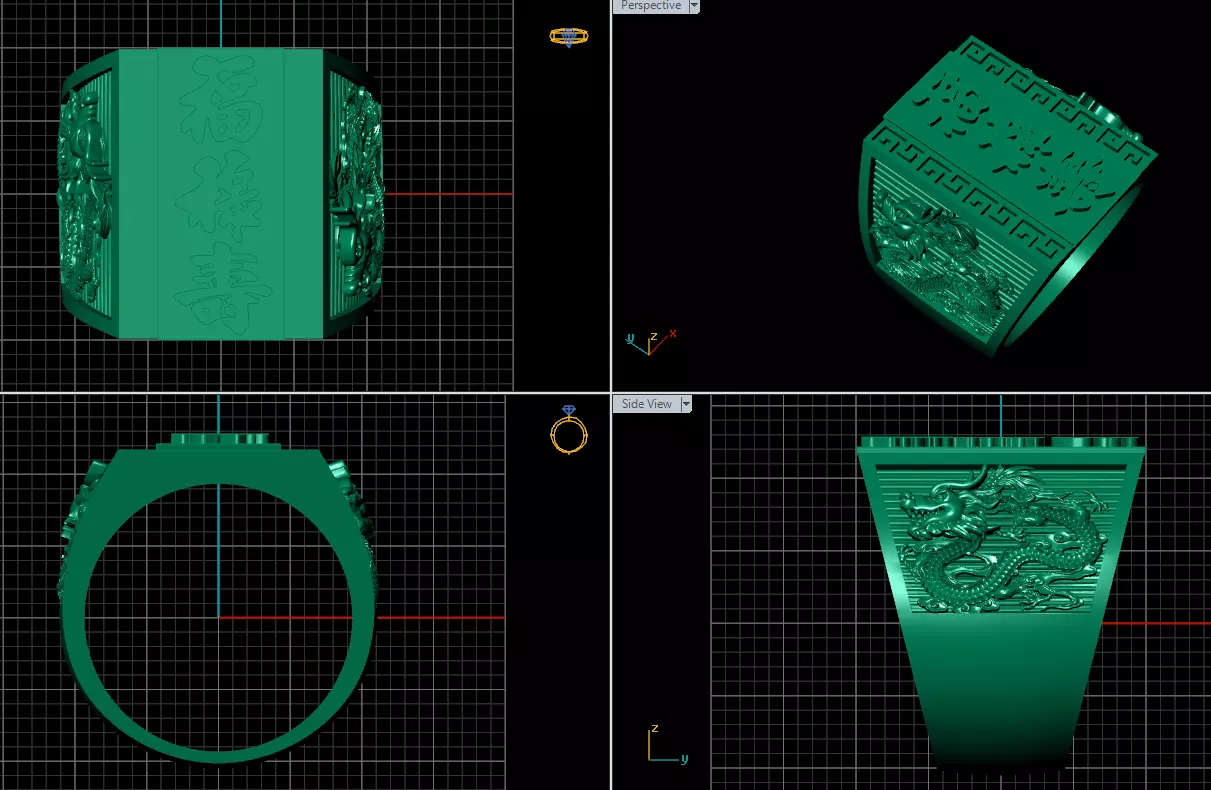Viewport: 1211px width, 790px height.
Task: Click the ZY axis gizmo in Side View
Action: [x=662, y=743]
